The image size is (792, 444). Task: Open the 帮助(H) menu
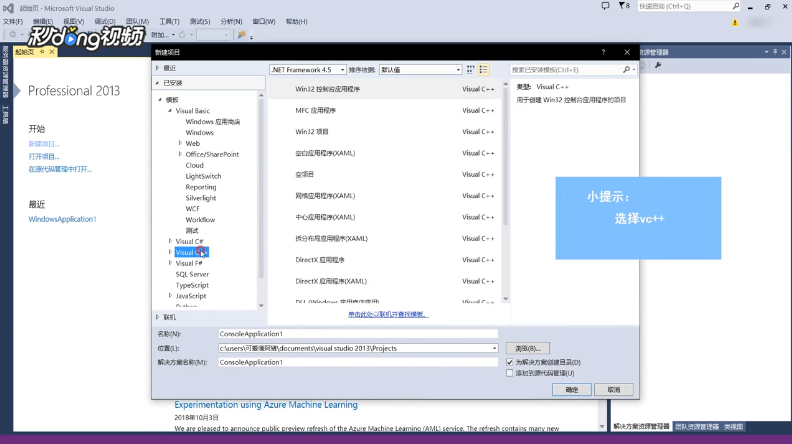point(296,22)
